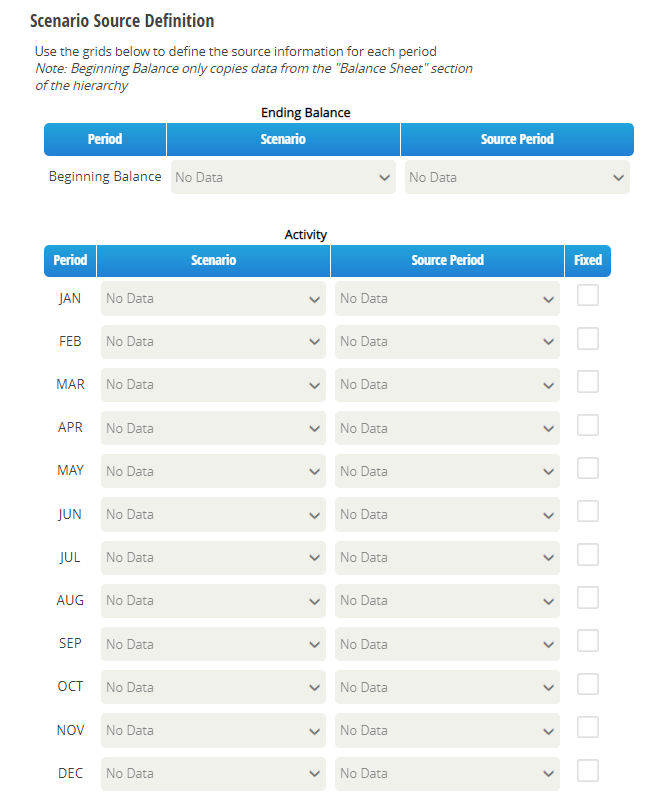
Task: Open Beginning Balance Source Period dropdown
Action: click(x=517, y=177)
